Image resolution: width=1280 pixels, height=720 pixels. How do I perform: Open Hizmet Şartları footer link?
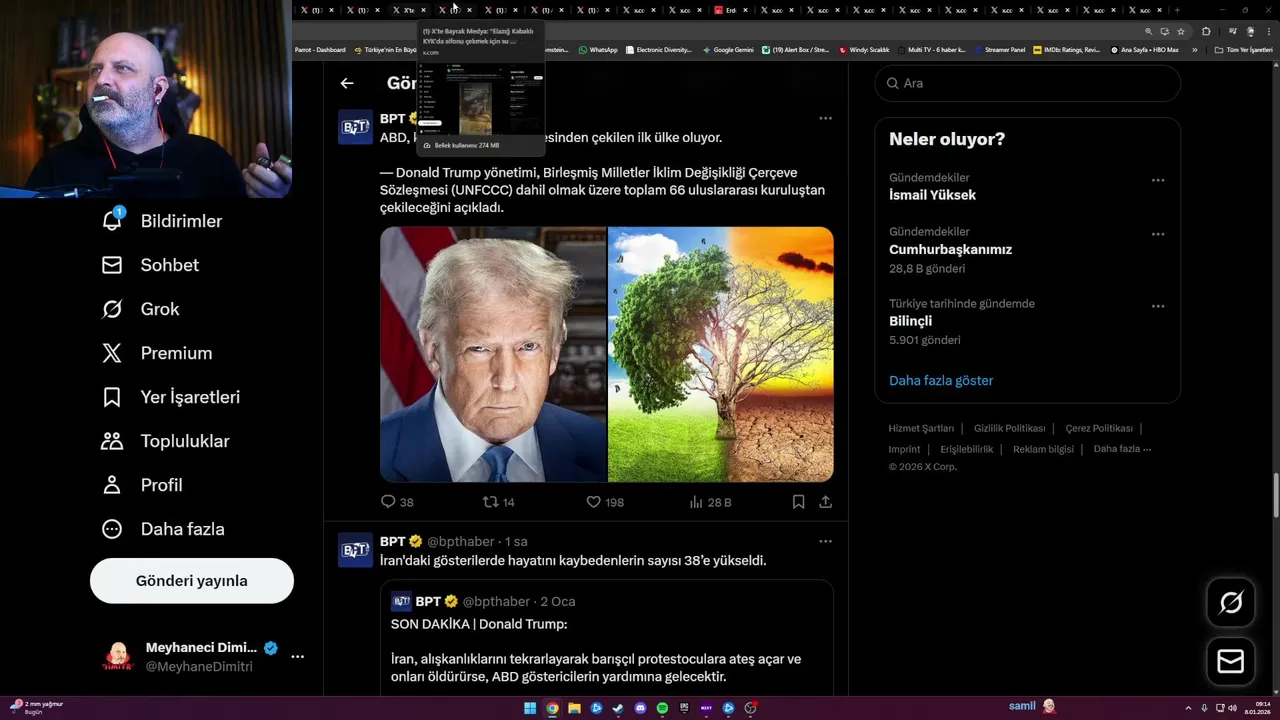pyautogui.click(x=921, y=428)
